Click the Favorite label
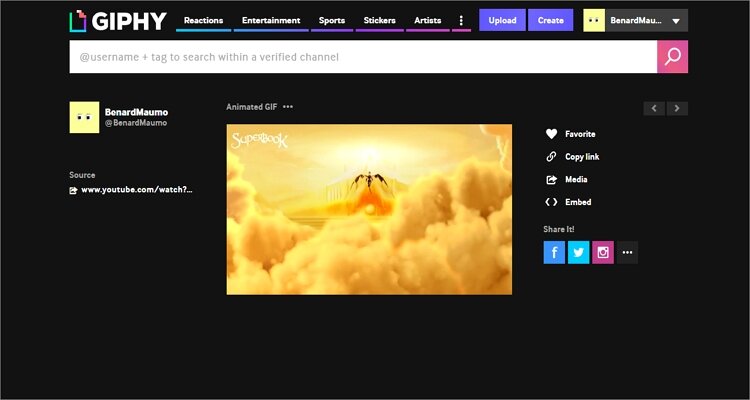750x400 pixels. [x=580, y=134]
